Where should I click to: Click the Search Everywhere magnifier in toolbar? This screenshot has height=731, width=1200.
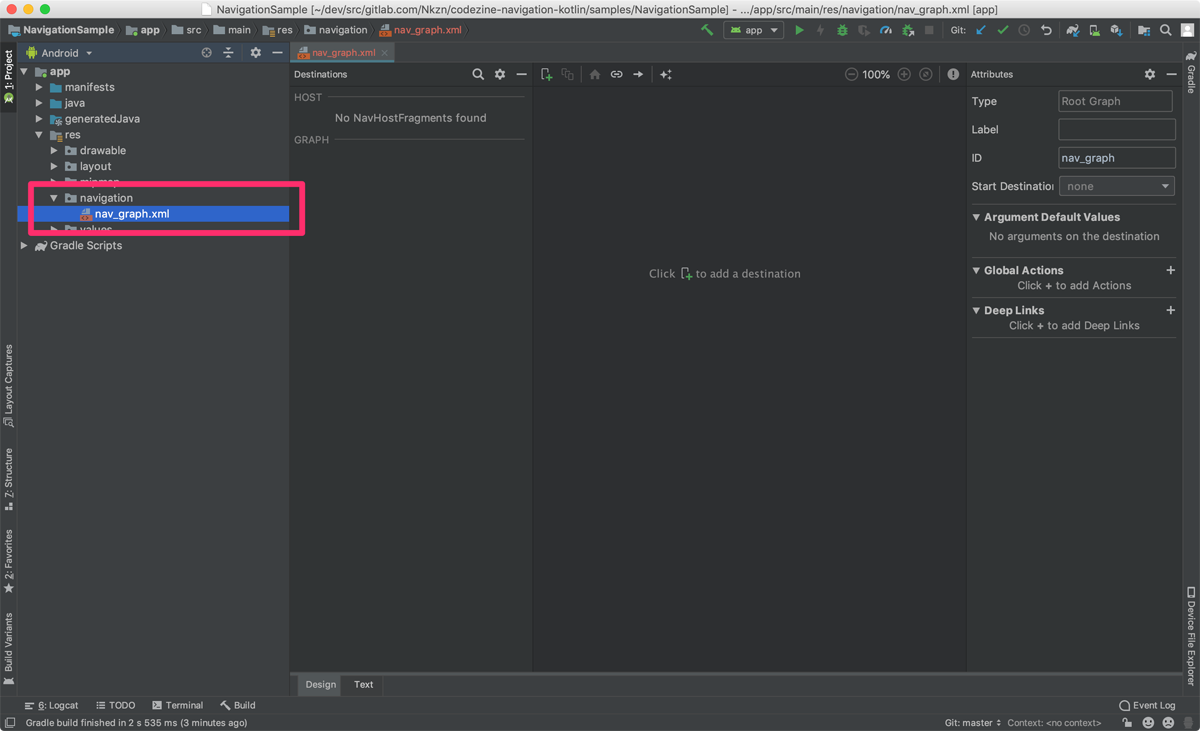tap(1166, 30)
